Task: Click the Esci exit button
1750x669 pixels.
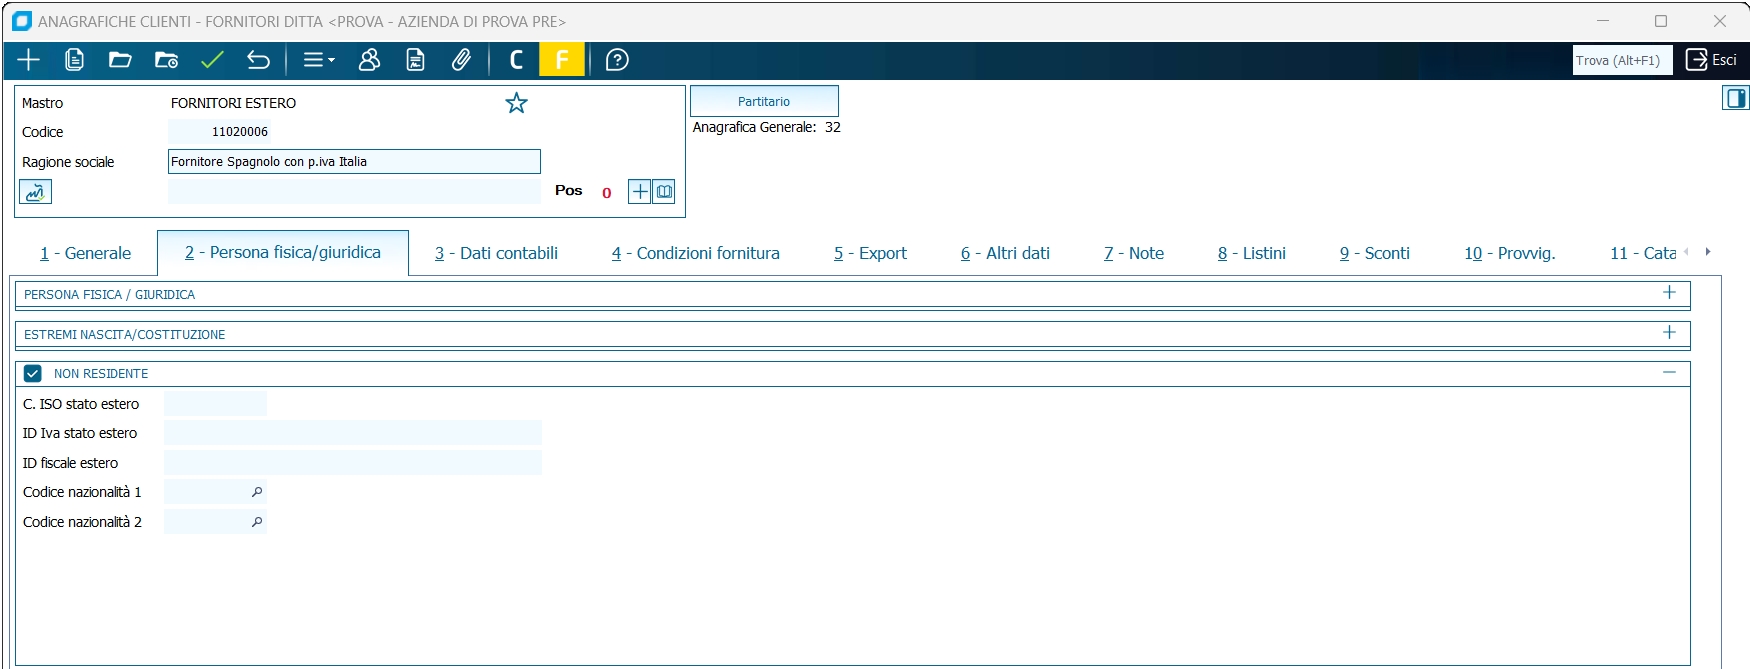Action: click(1711, 60)
